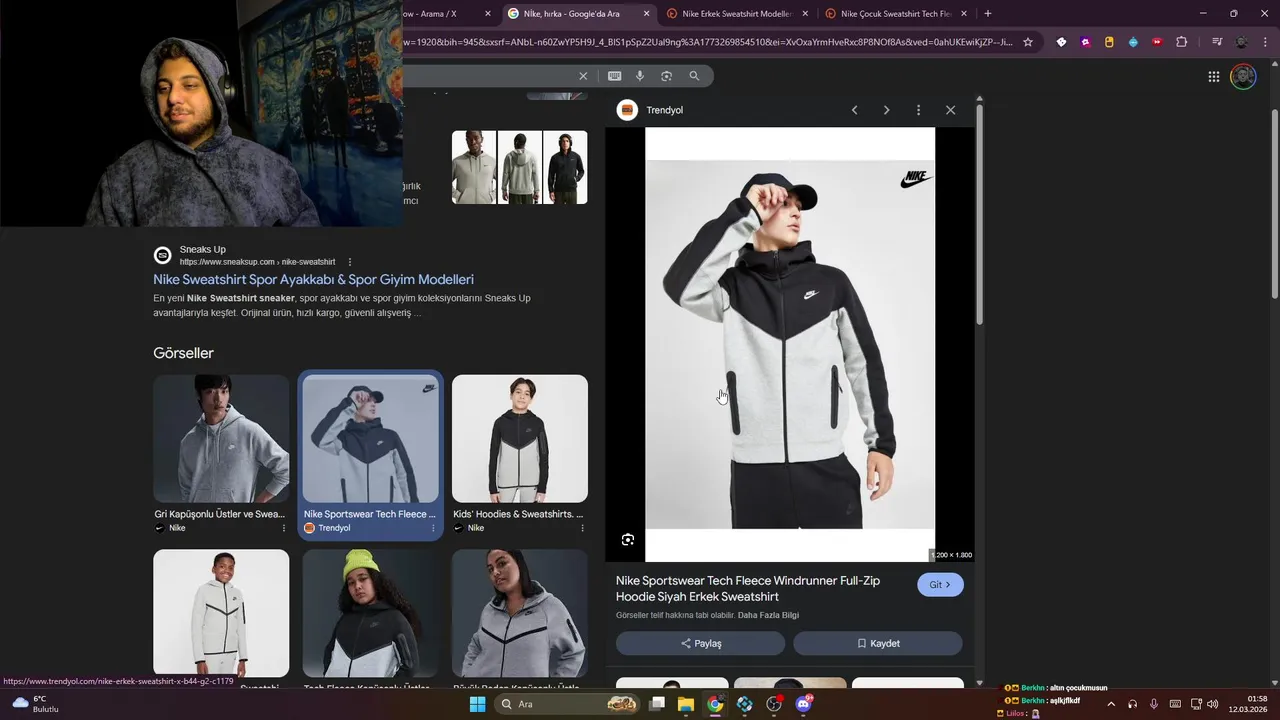This screenshot has width=1280, height=720.
Task: Open the taskbar volume control
Action: 1213,704
